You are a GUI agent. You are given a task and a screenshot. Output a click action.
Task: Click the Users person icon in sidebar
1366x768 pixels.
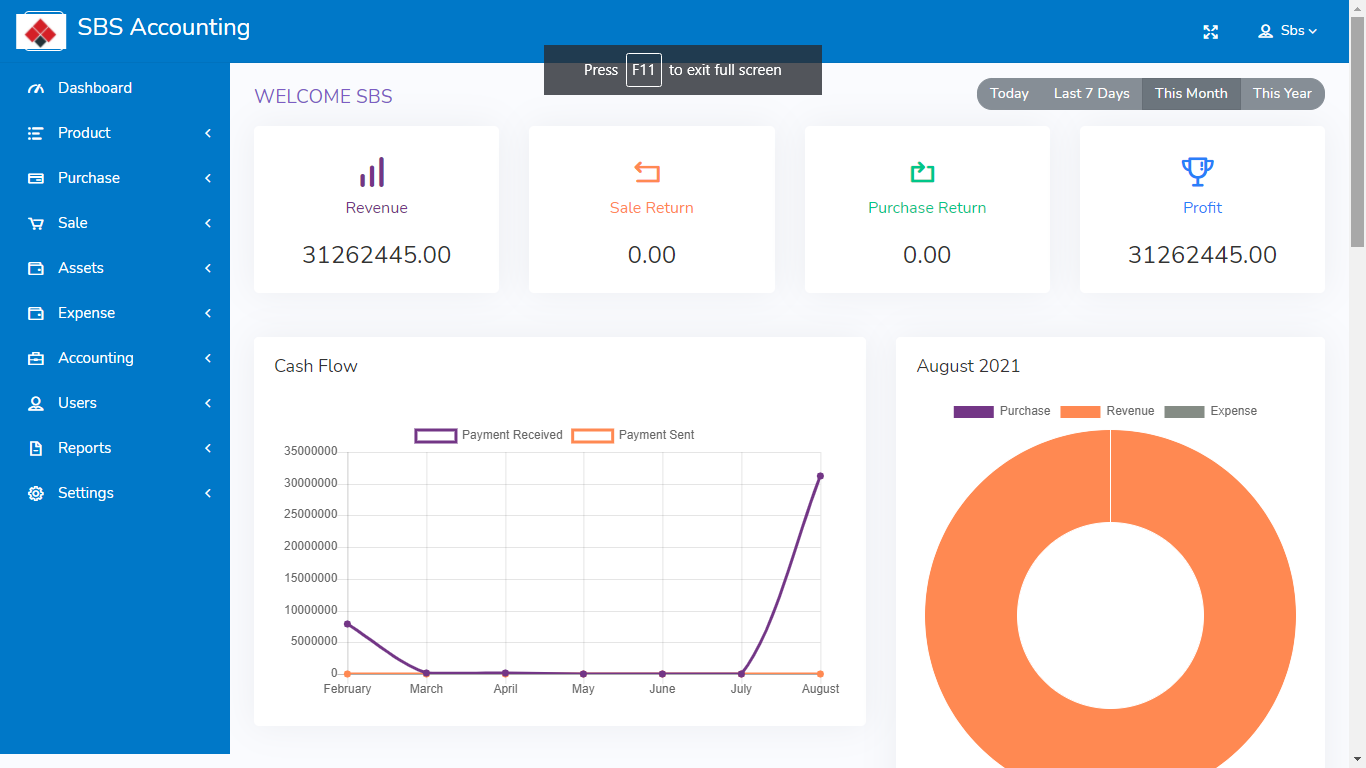pyautogui.click(x=36, y=403)
